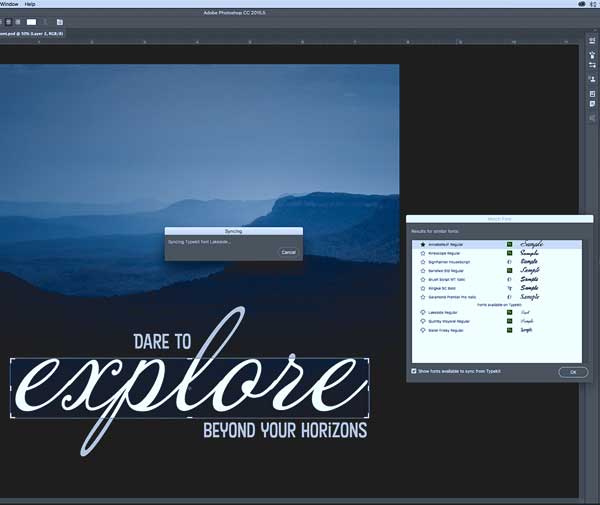Favorite the Kinescope Regular font star

coord(423,253)
